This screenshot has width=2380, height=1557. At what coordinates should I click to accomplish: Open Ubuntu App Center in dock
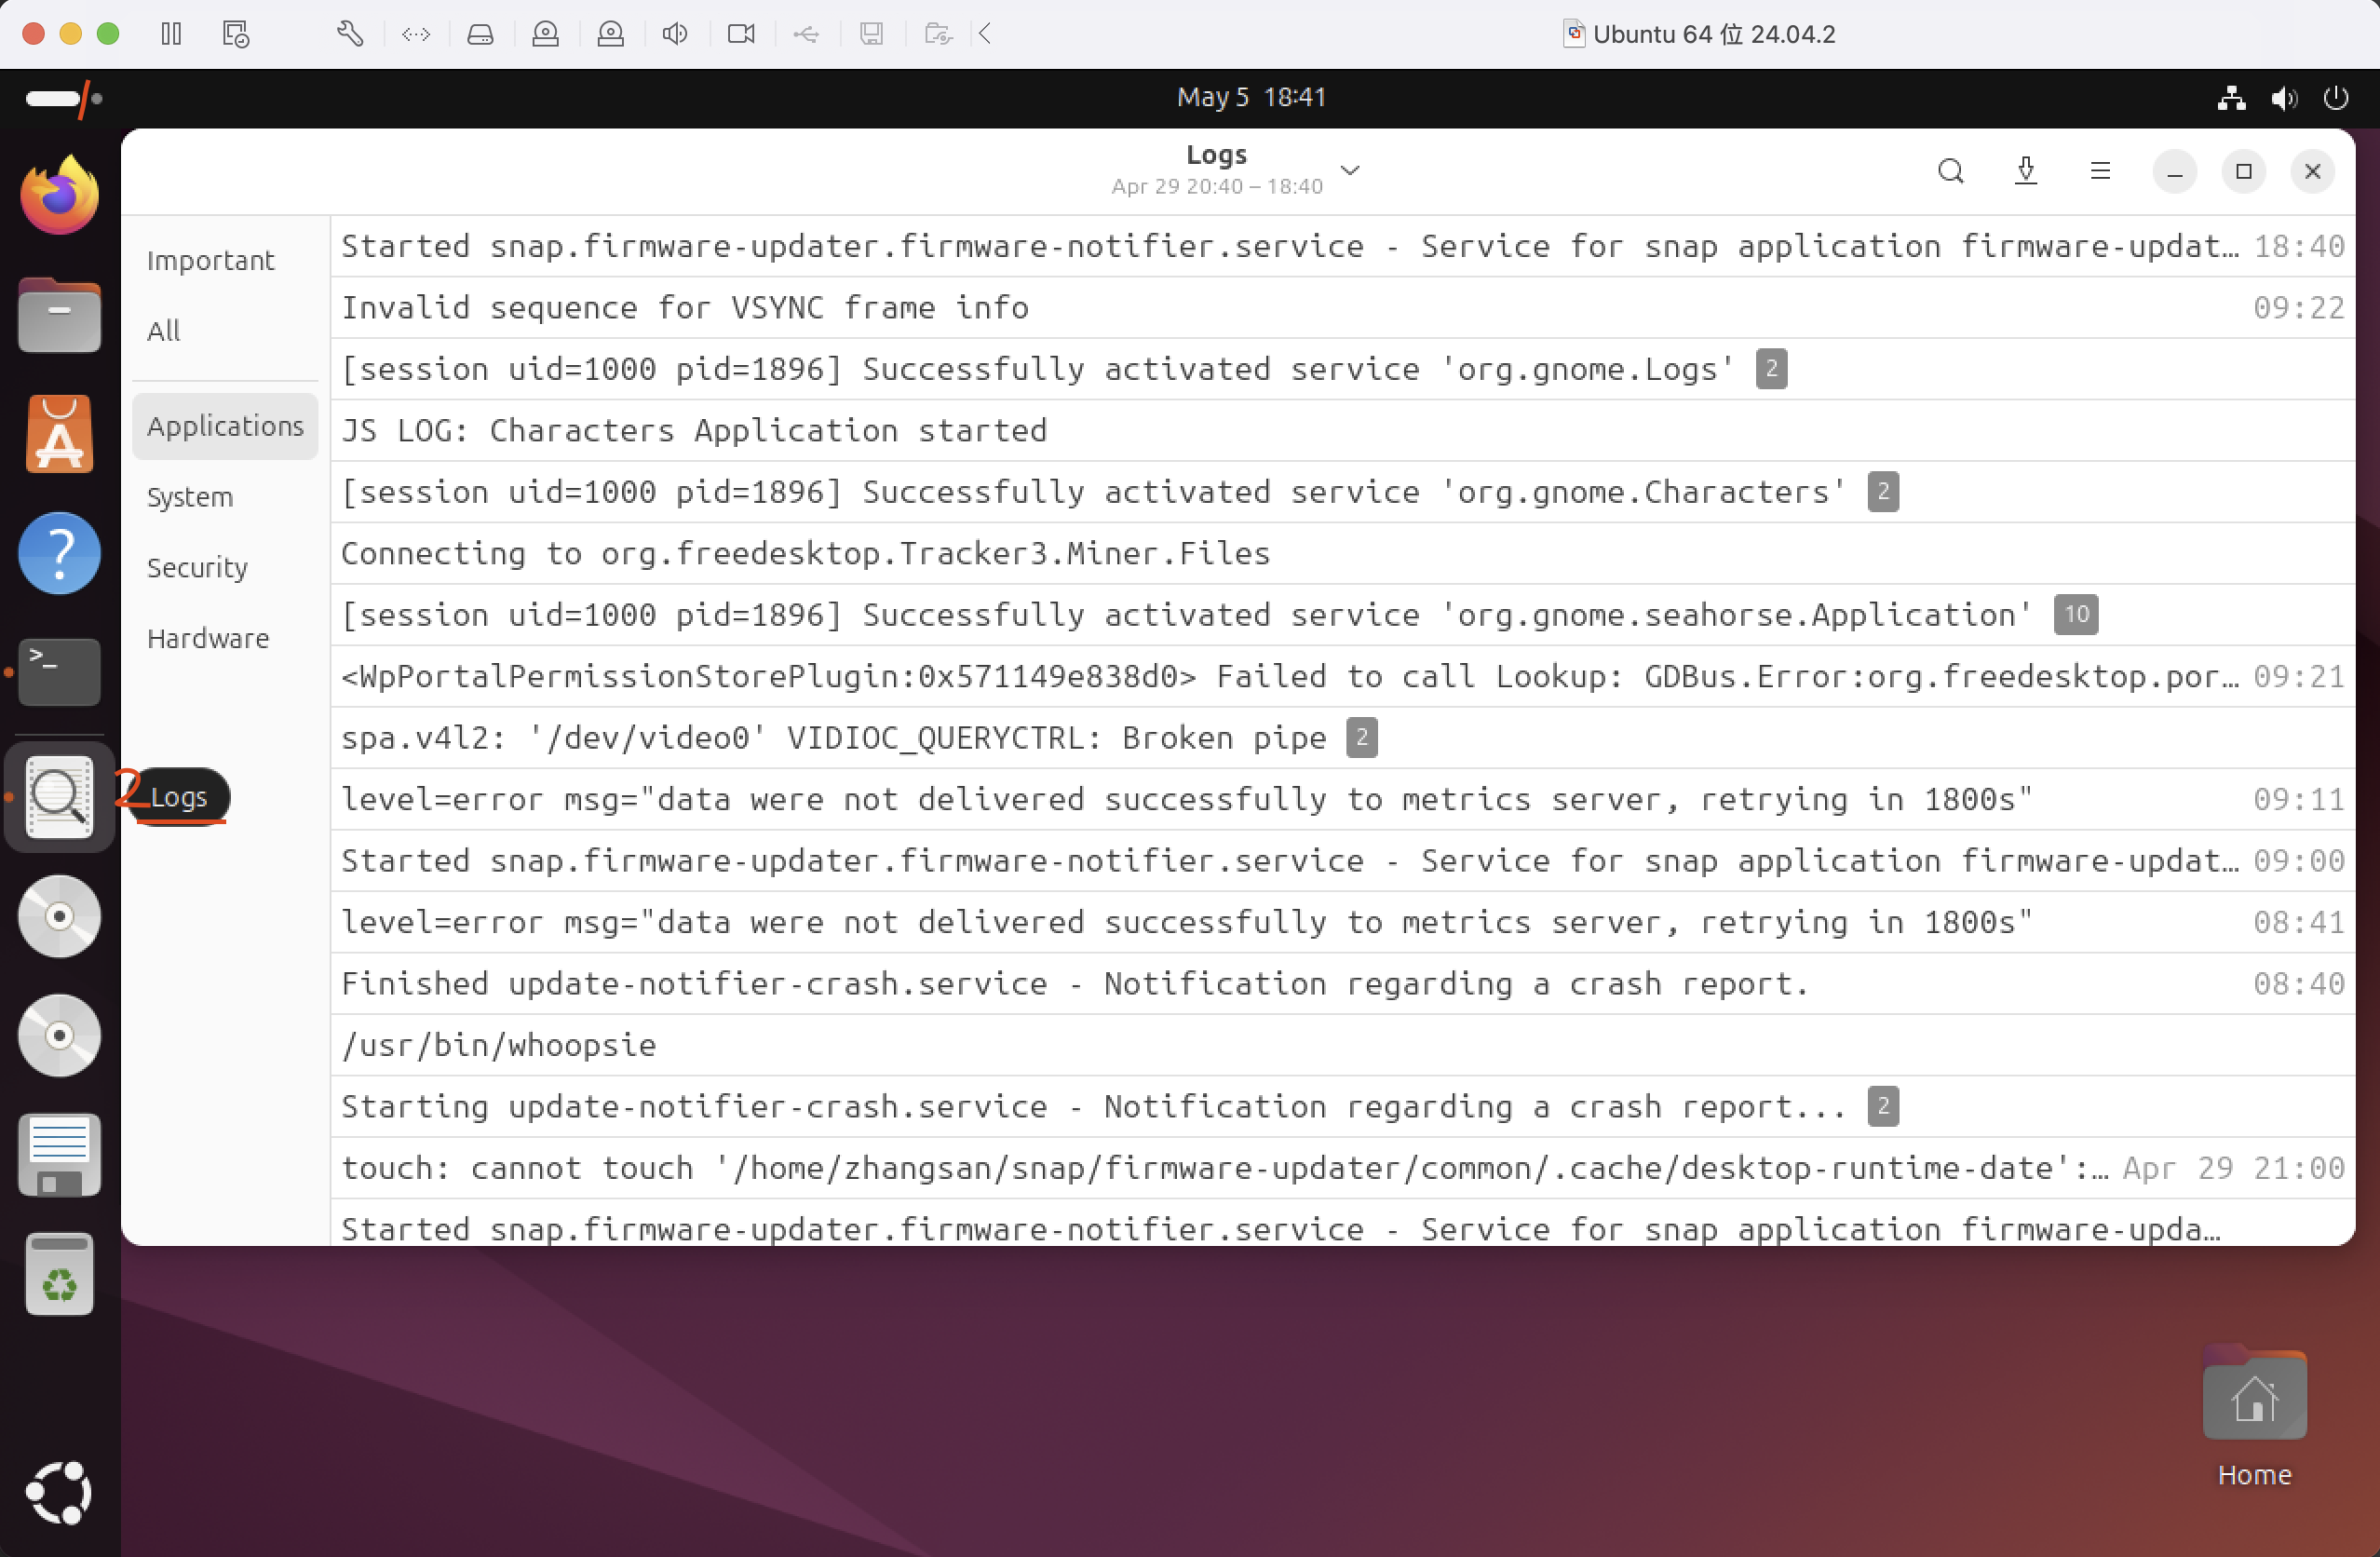(x=60, y=434)
